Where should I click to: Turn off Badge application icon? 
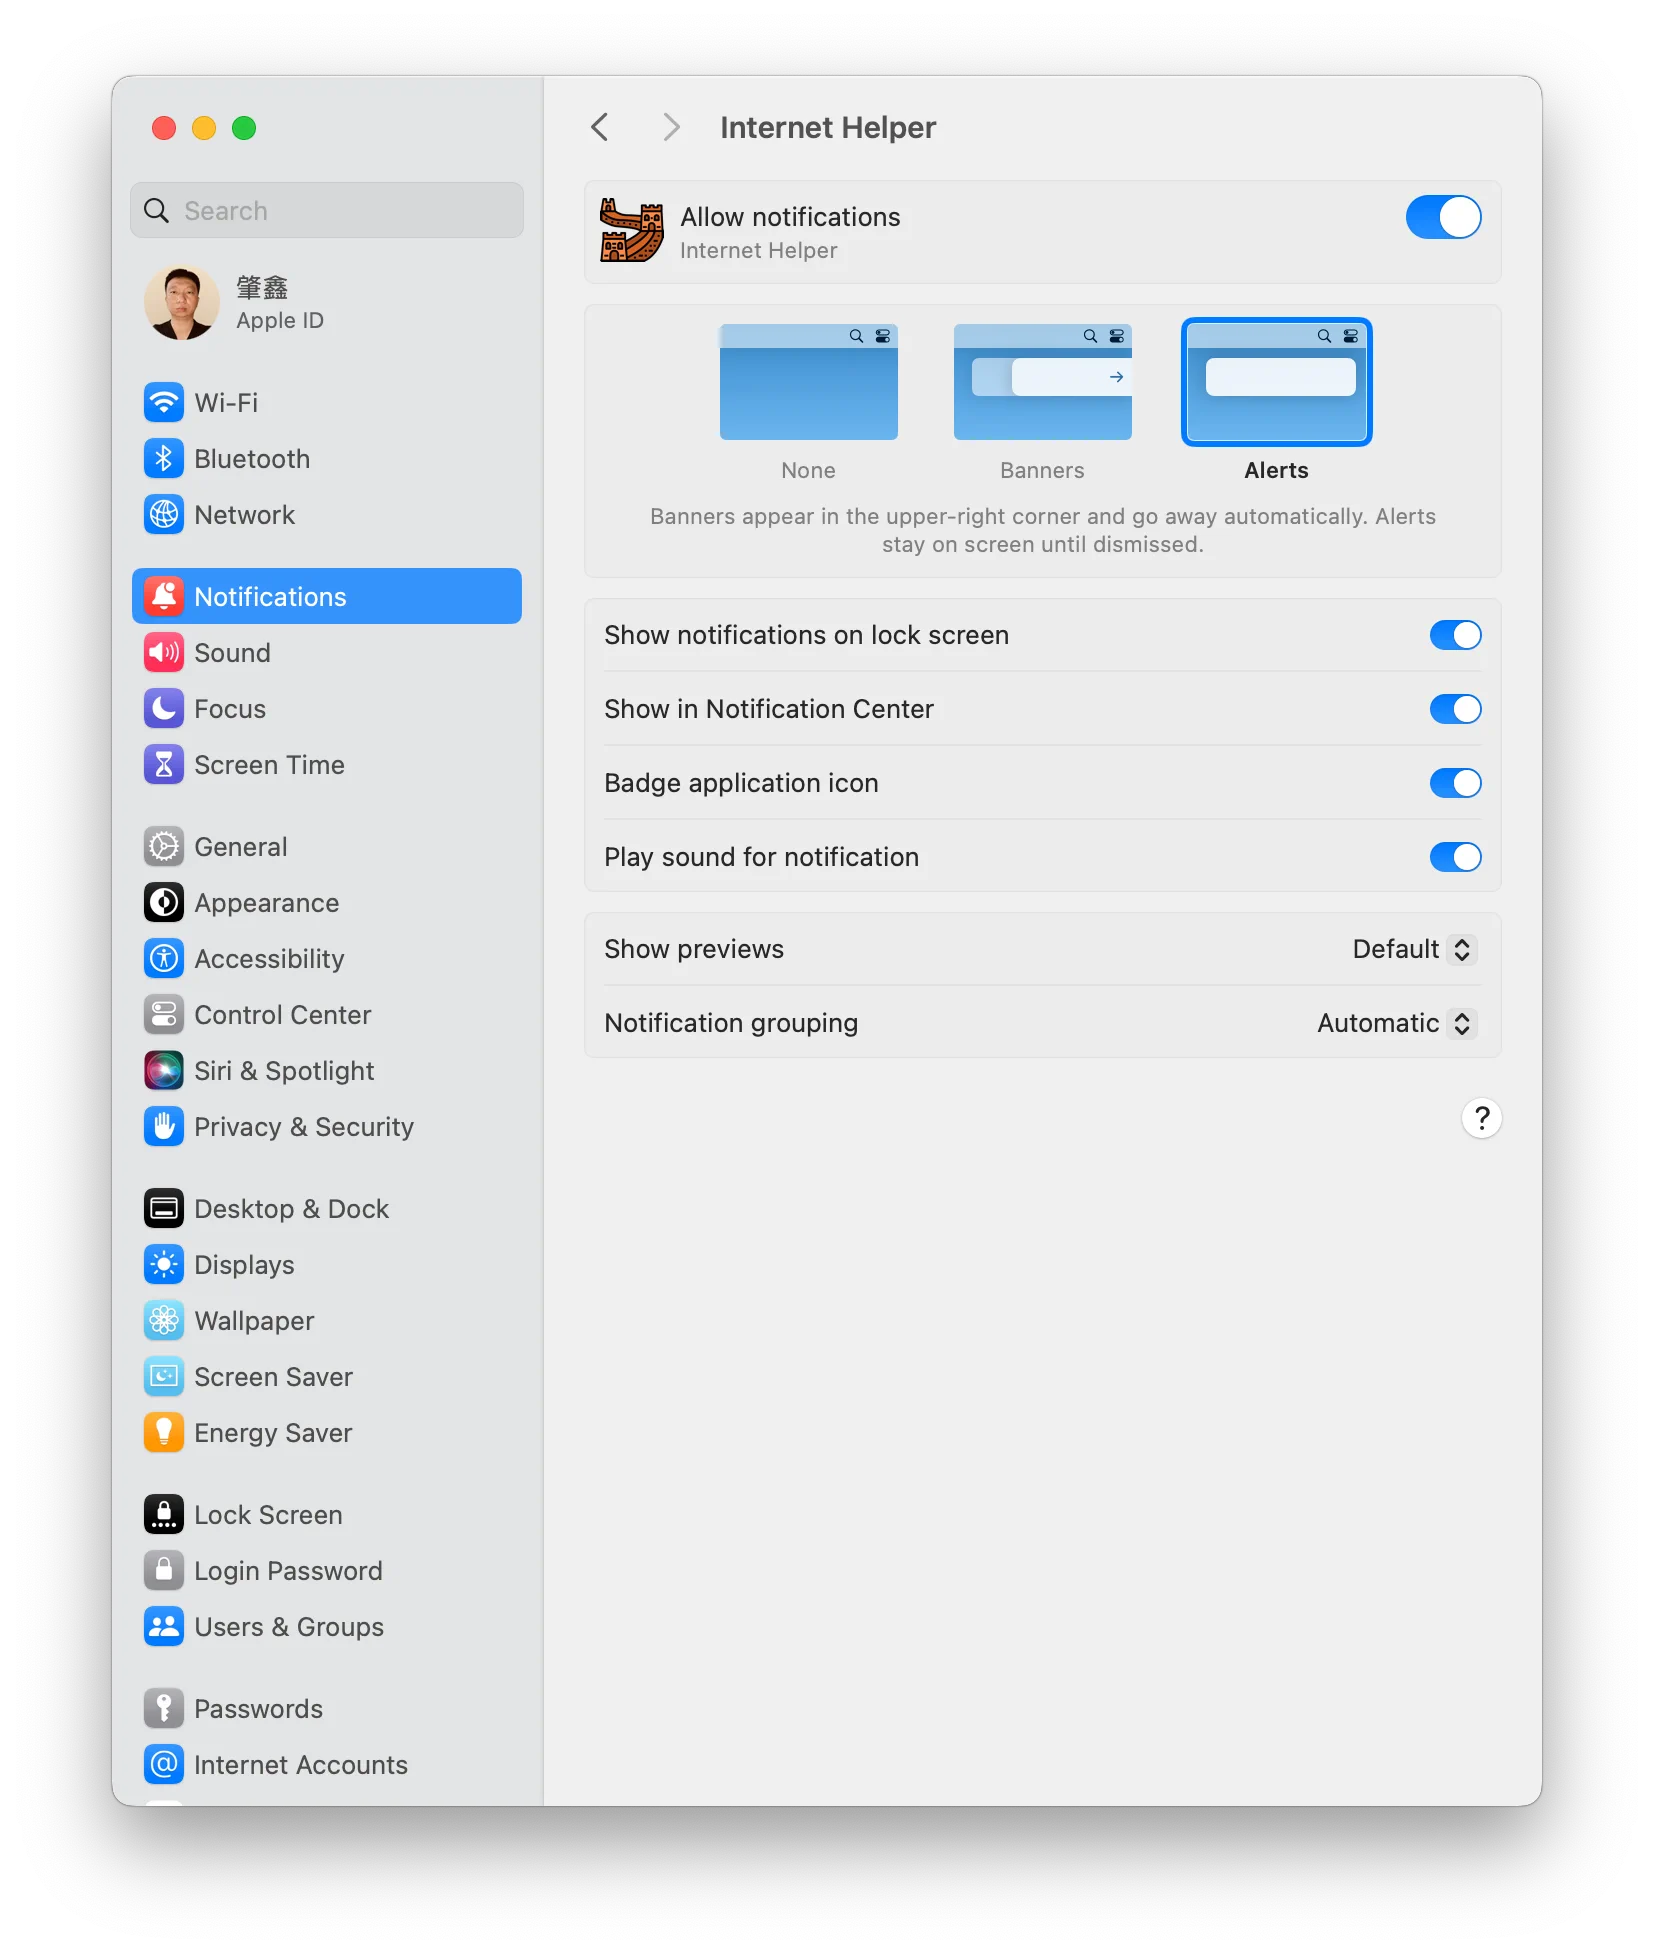pos(1455,784)
